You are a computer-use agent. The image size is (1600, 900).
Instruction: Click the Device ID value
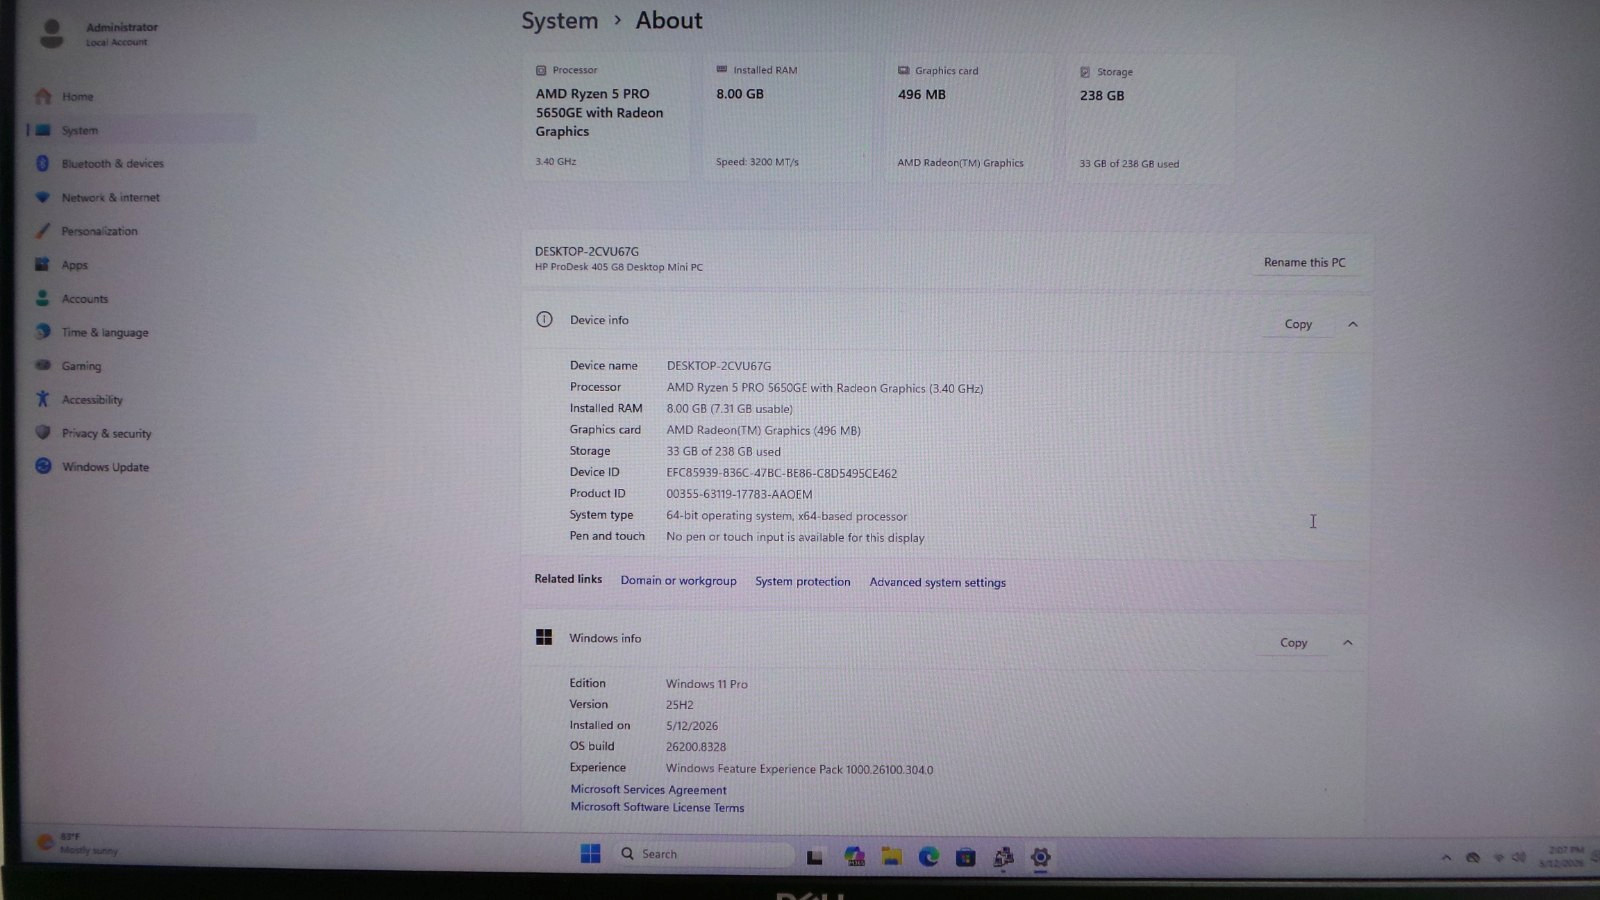(781, 473)
